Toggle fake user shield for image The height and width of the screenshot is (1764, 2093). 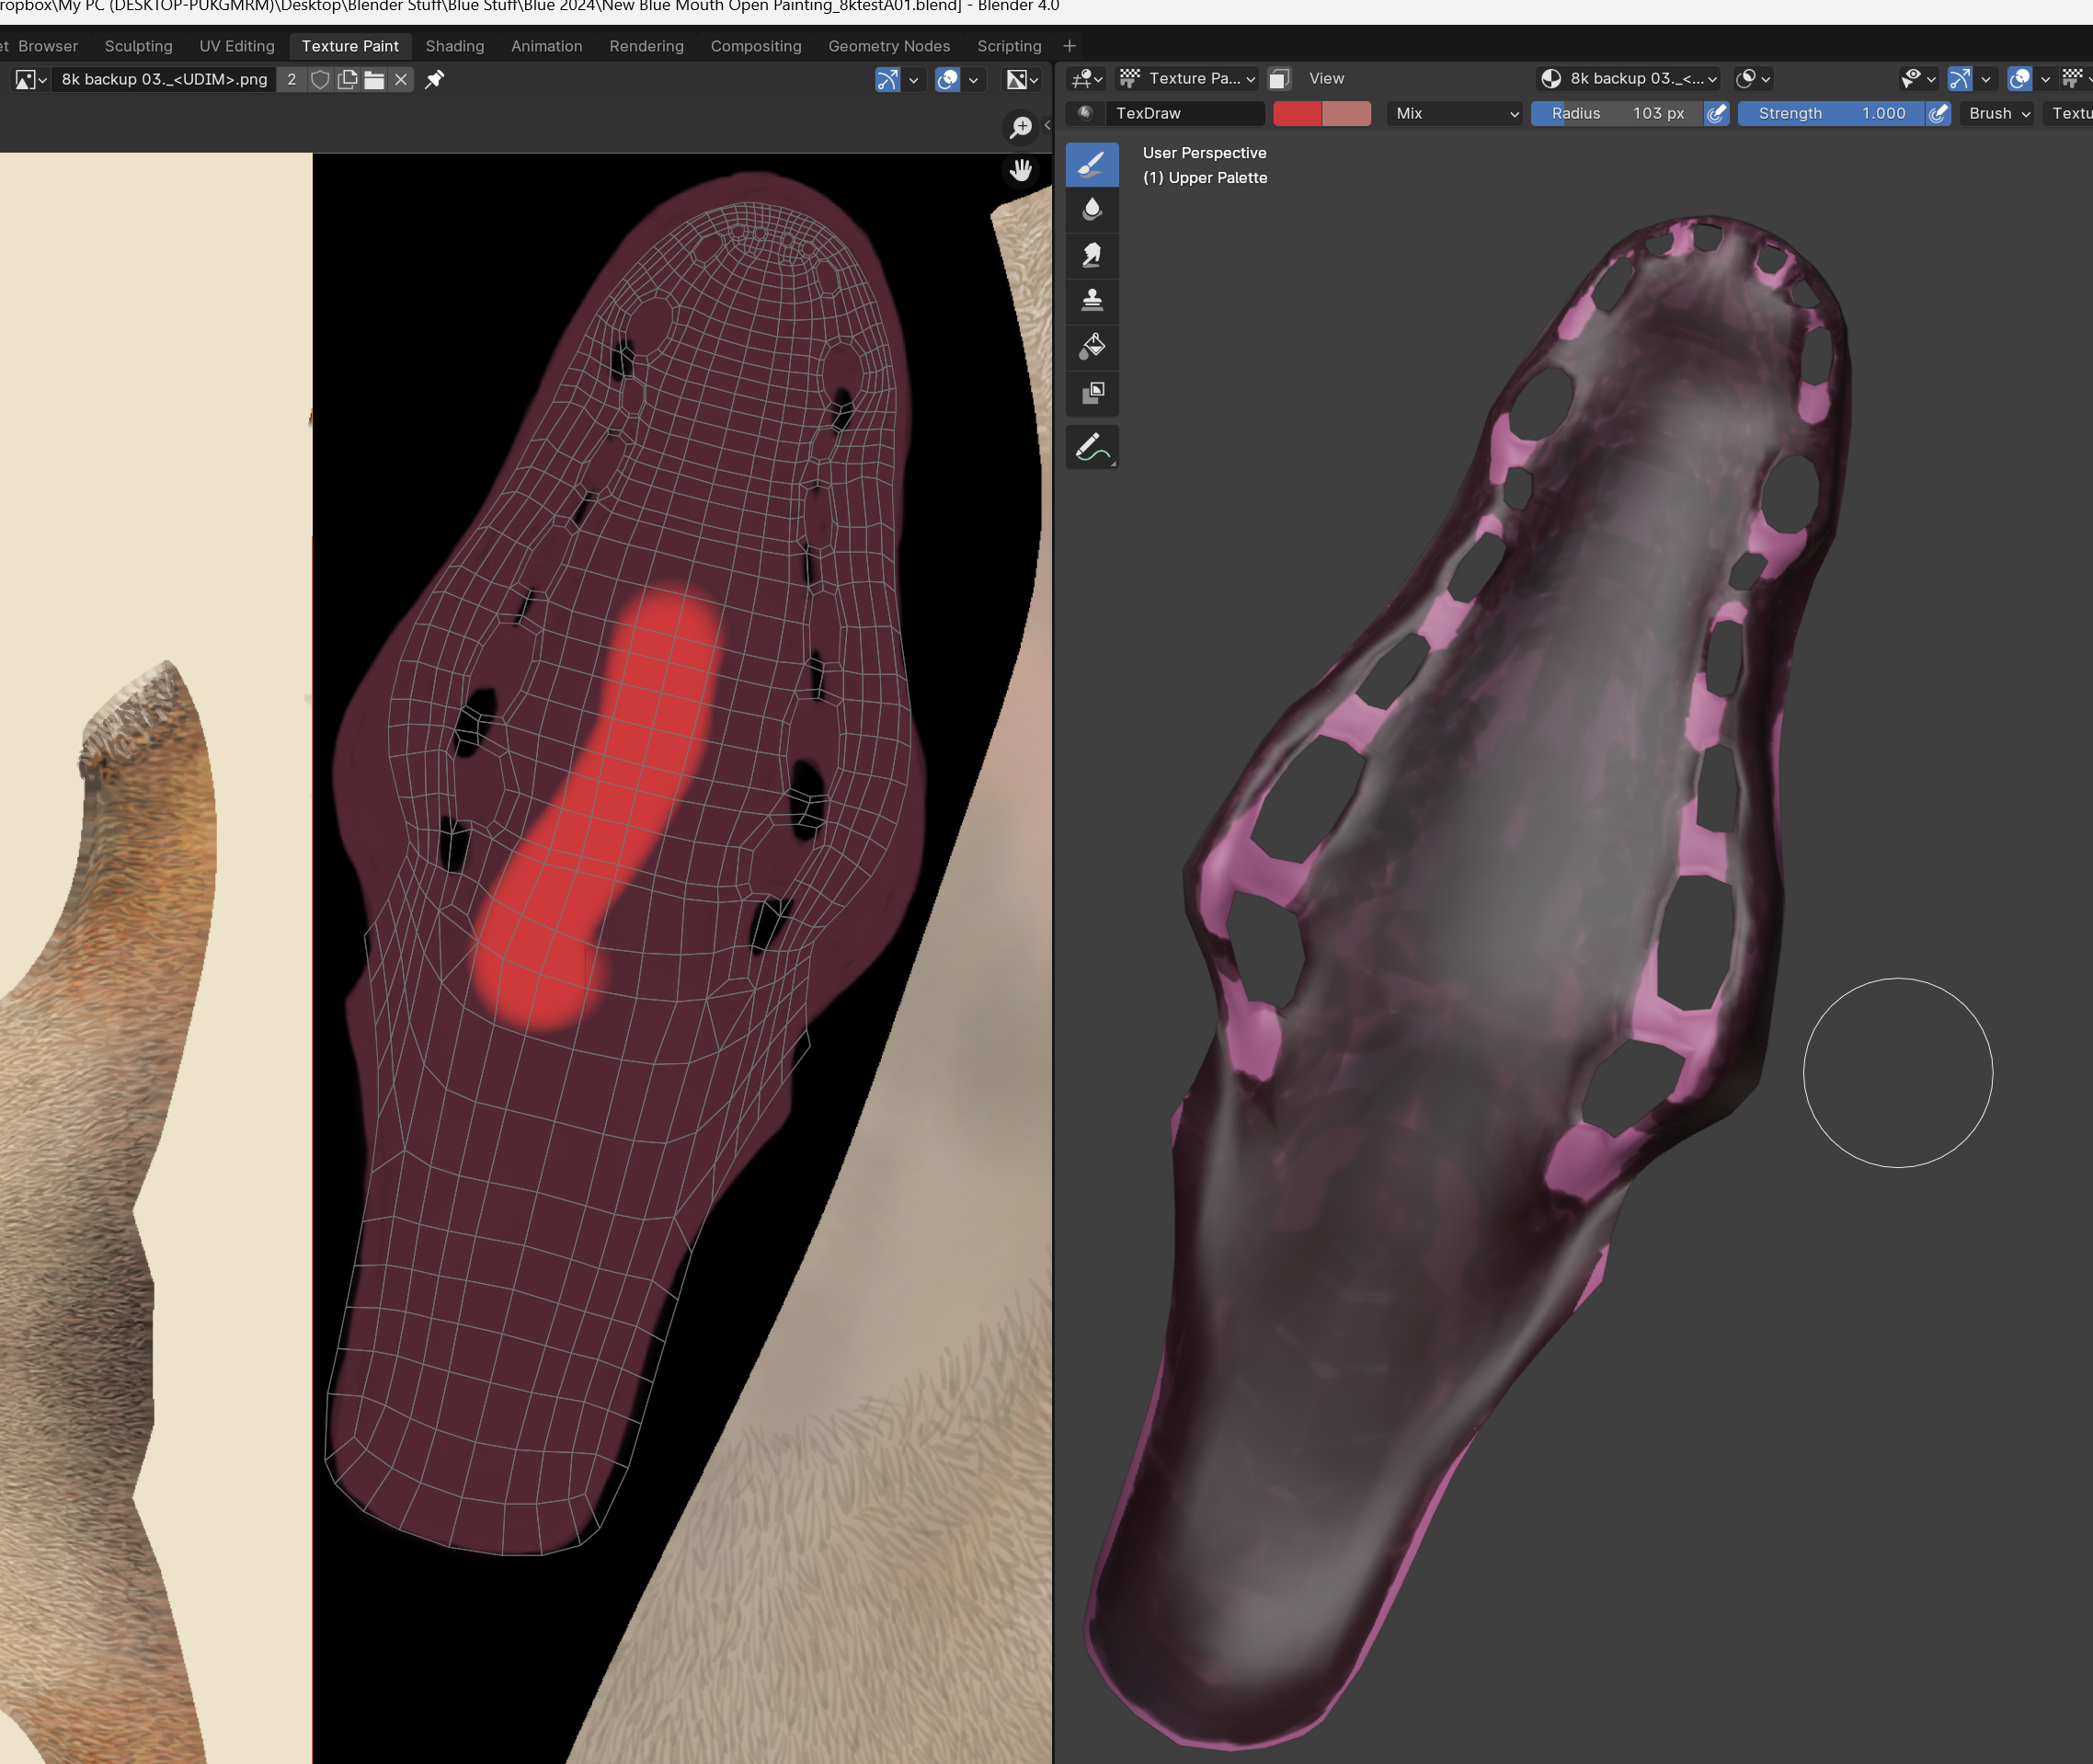point(320,80)
